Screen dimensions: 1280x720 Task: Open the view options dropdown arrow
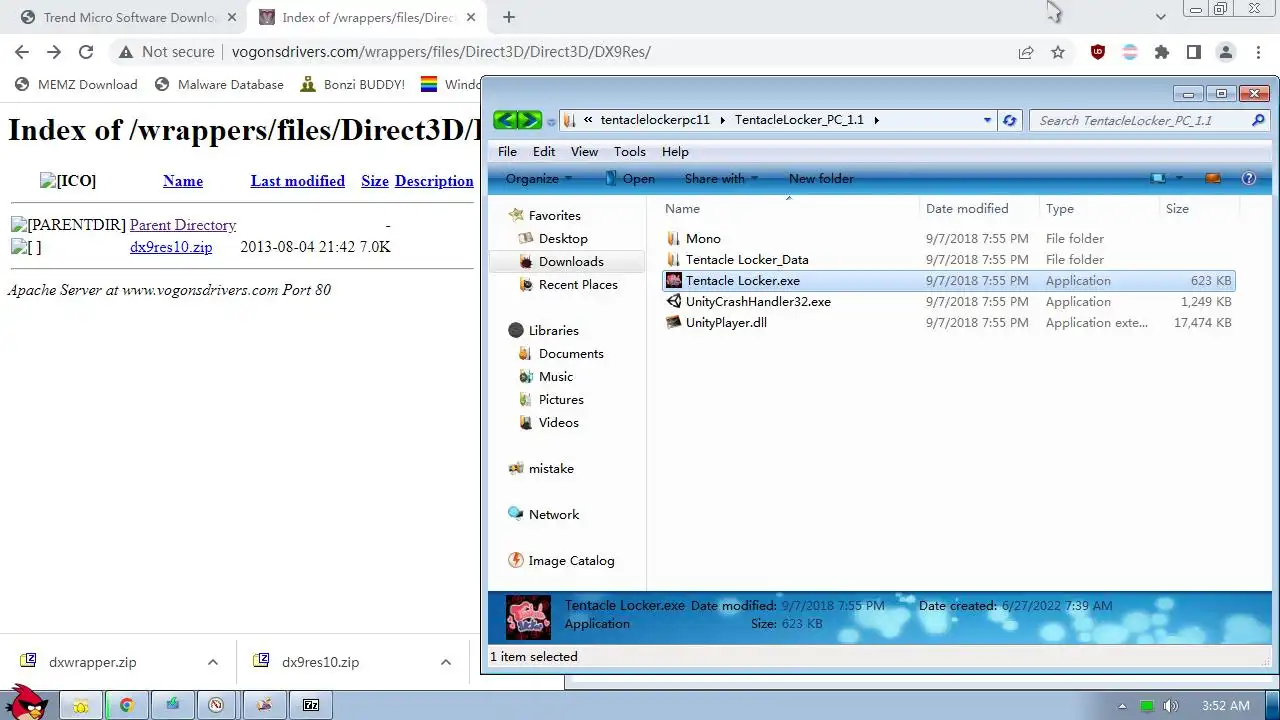1179,179
